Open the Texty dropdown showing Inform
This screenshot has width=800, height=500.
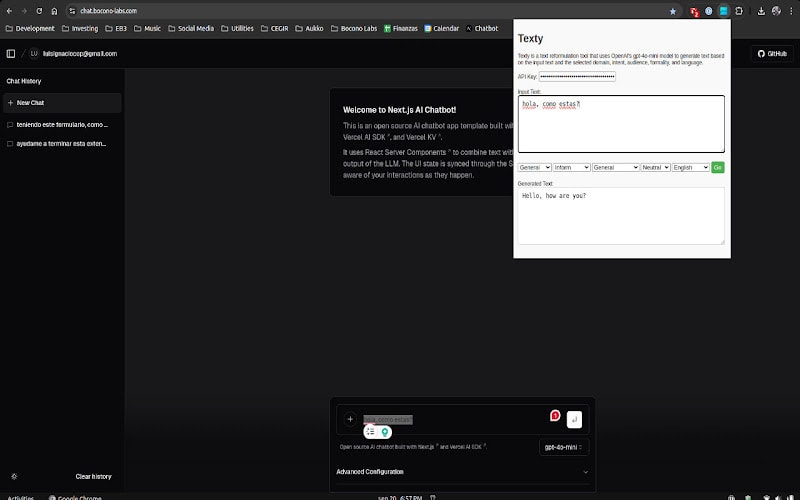pos(571,167)
